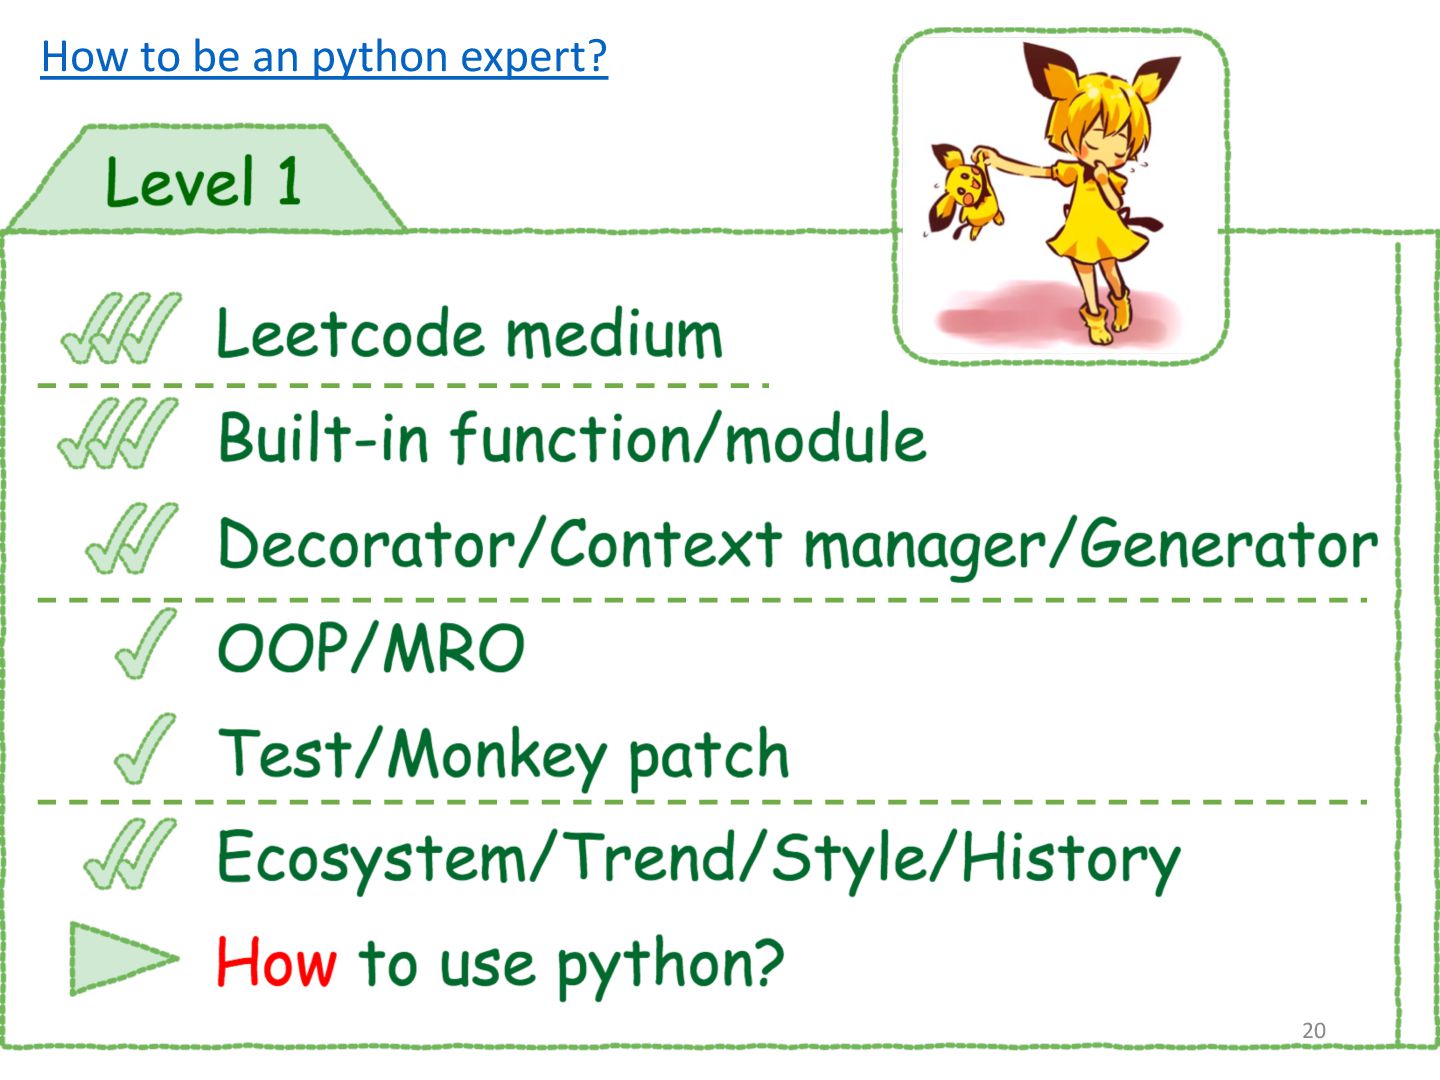
Task: Click the triple checkmark beside Leetcode medium
Action: coord(122,328)
